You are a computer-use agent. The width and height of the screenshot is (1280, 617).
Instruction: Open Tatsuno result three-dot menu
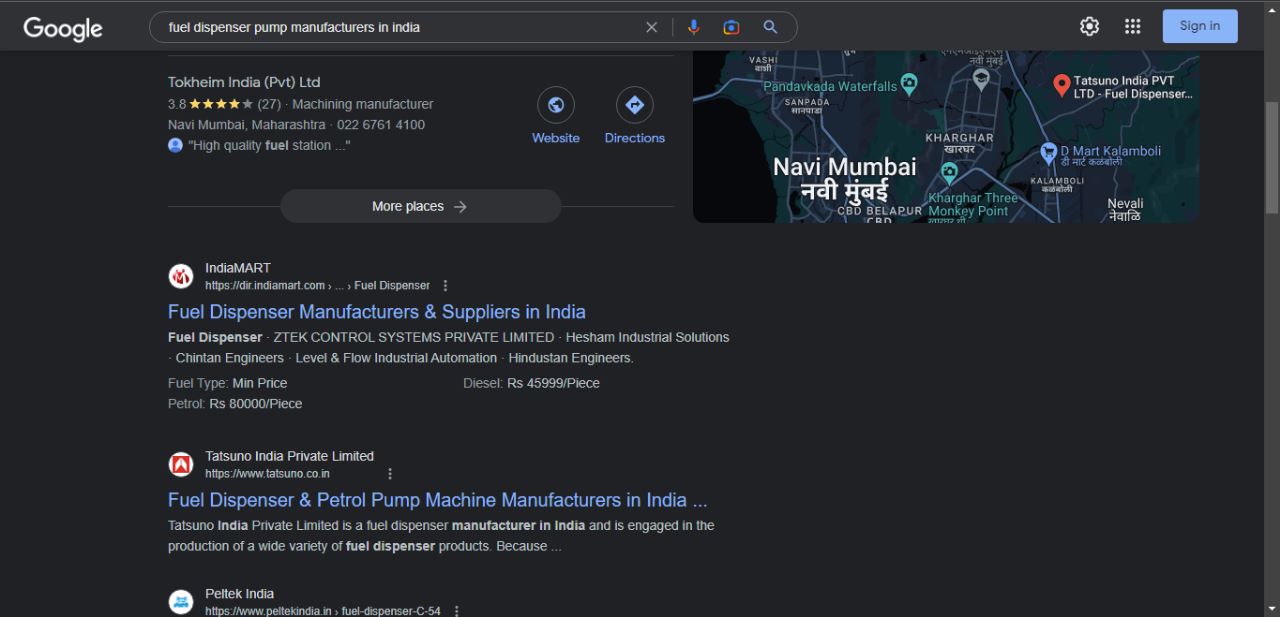(x=390, y=474)
